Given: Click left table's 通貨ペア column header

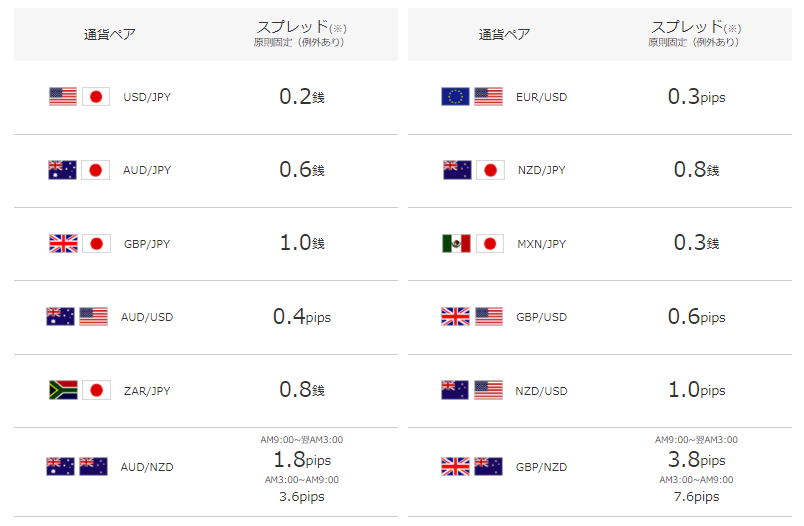Looking at the screenshot, I should 110,34.
